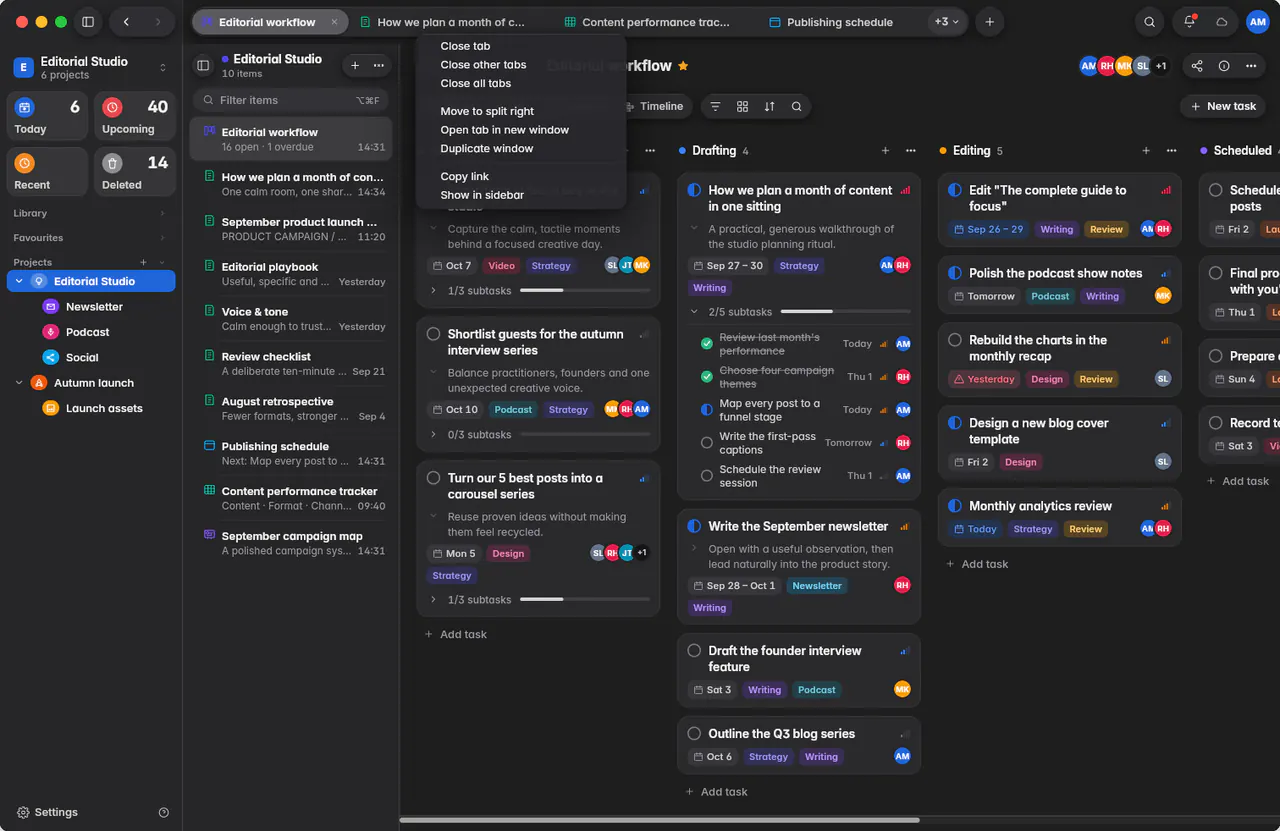
Task: Open the notifications bell
Action: 1190,22
